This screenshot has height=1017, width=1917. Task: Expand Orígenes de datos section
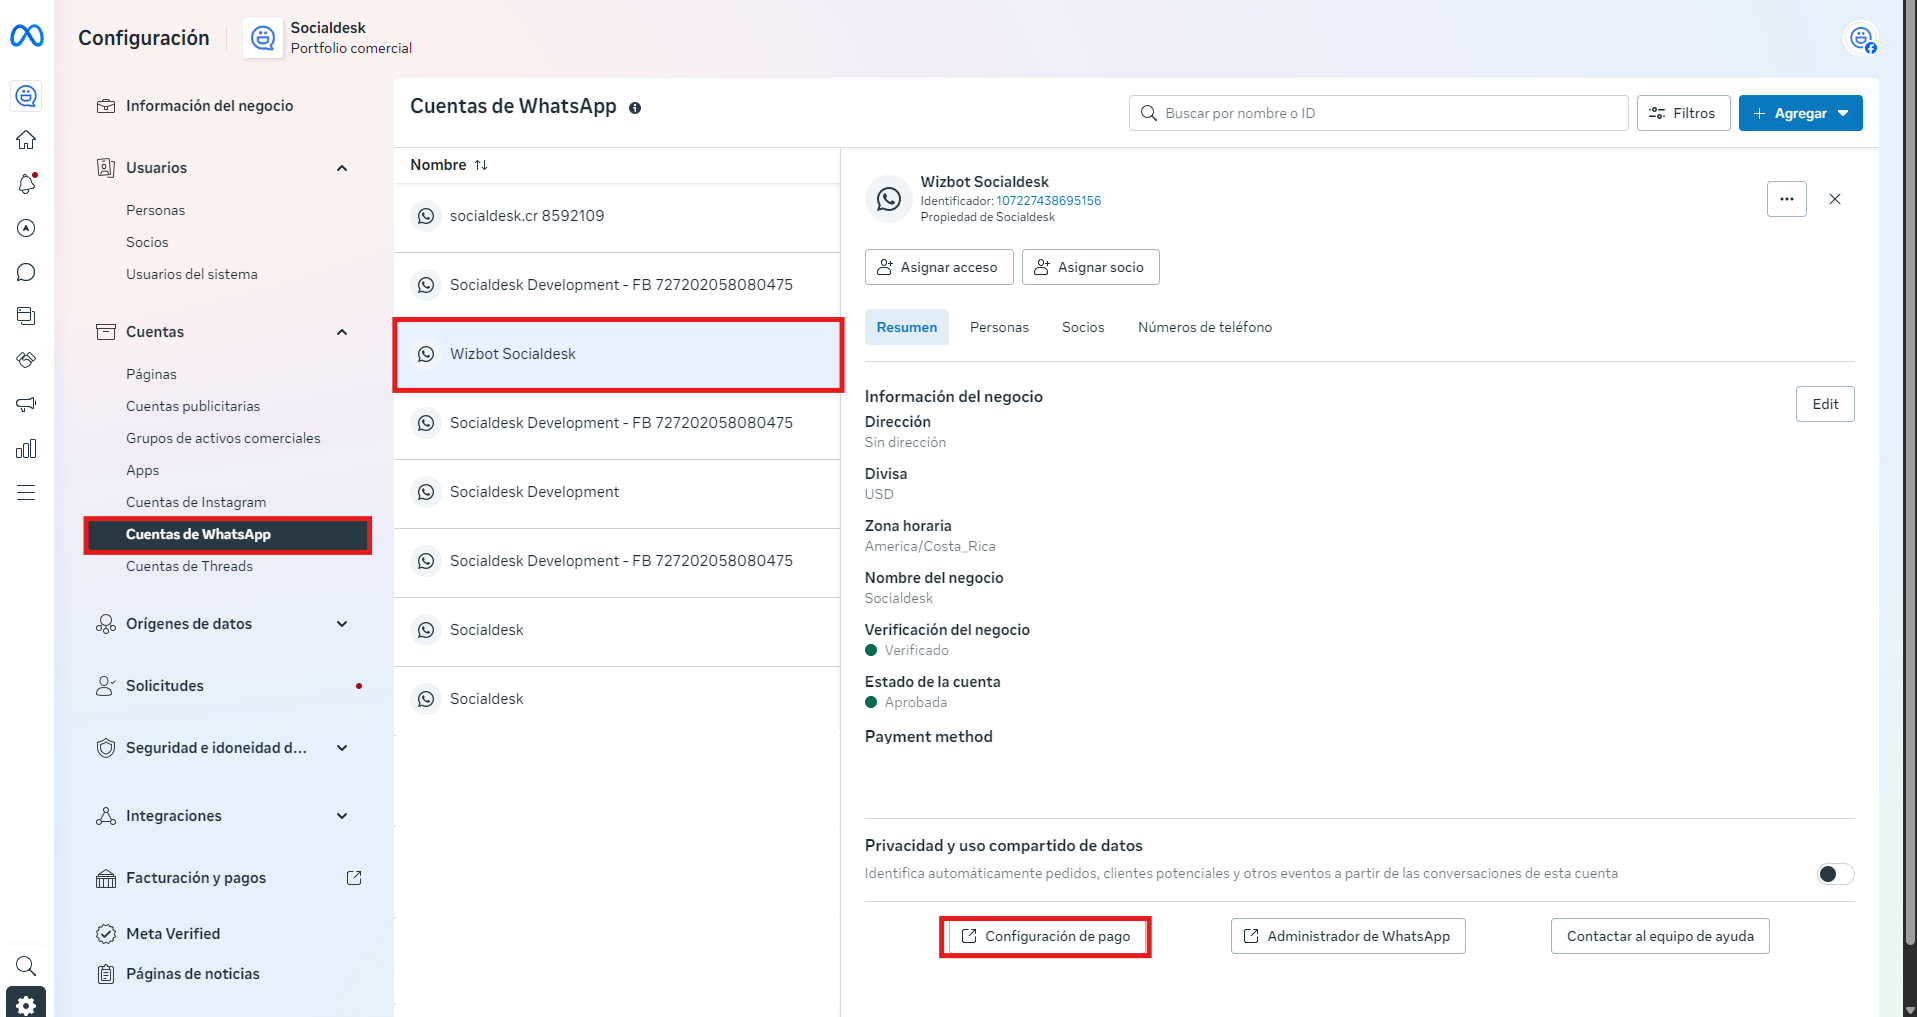point(342,624)
